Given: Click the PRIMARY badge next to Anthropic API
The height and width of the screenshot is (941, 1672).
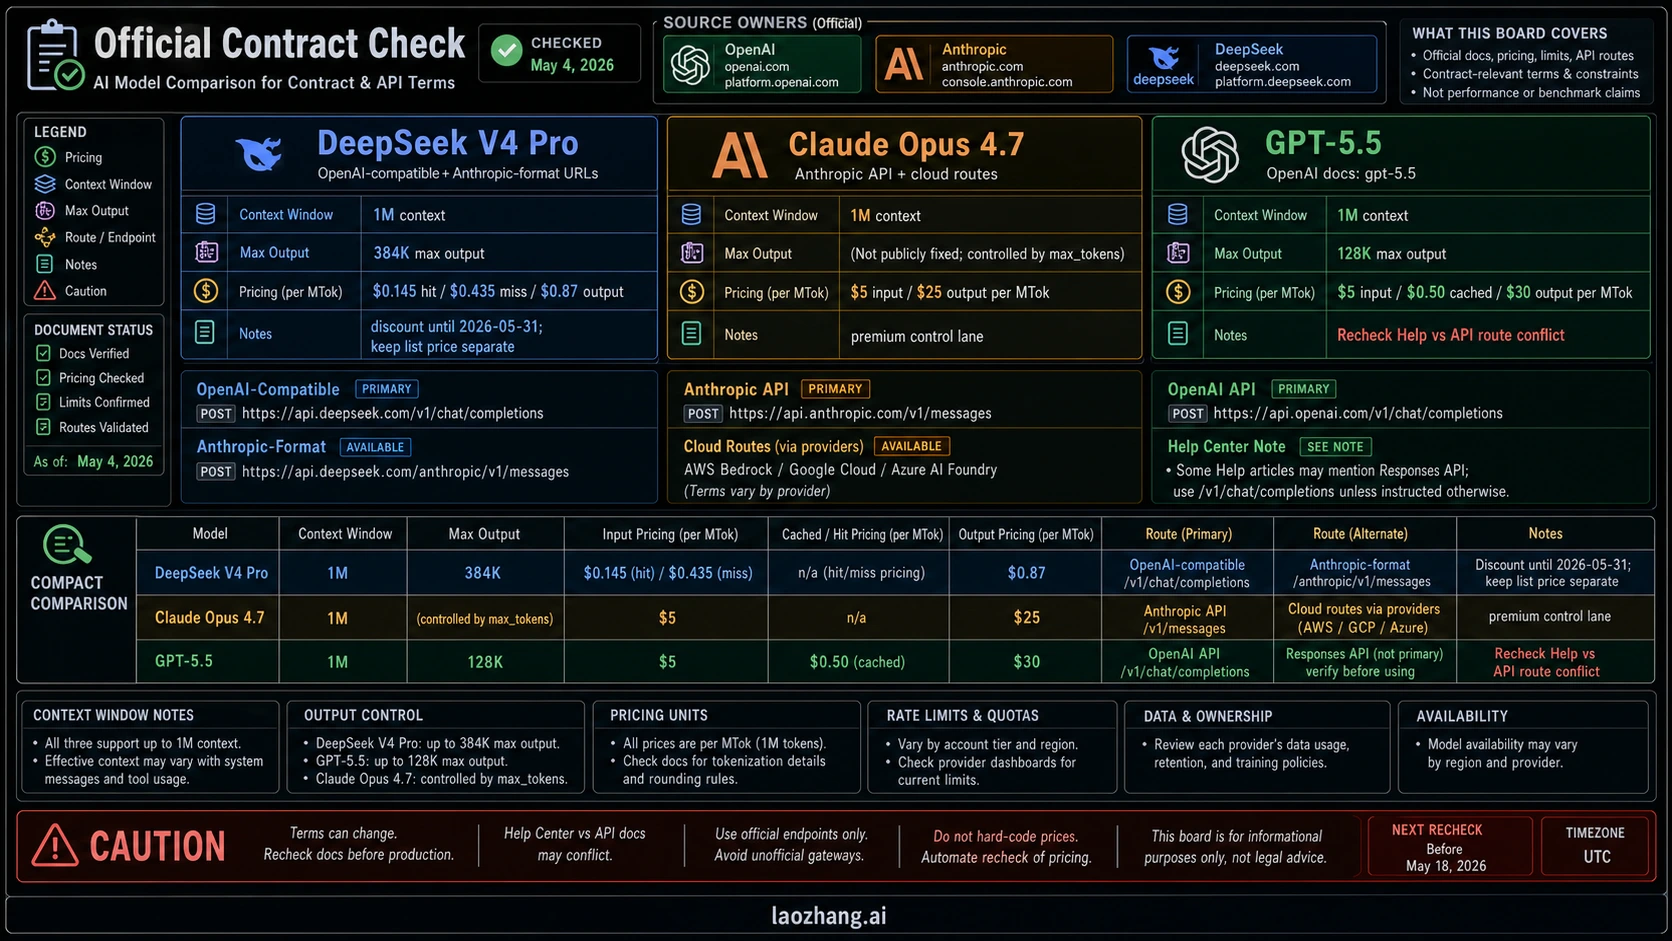Looking at the screenshot, I should point(835,389).
